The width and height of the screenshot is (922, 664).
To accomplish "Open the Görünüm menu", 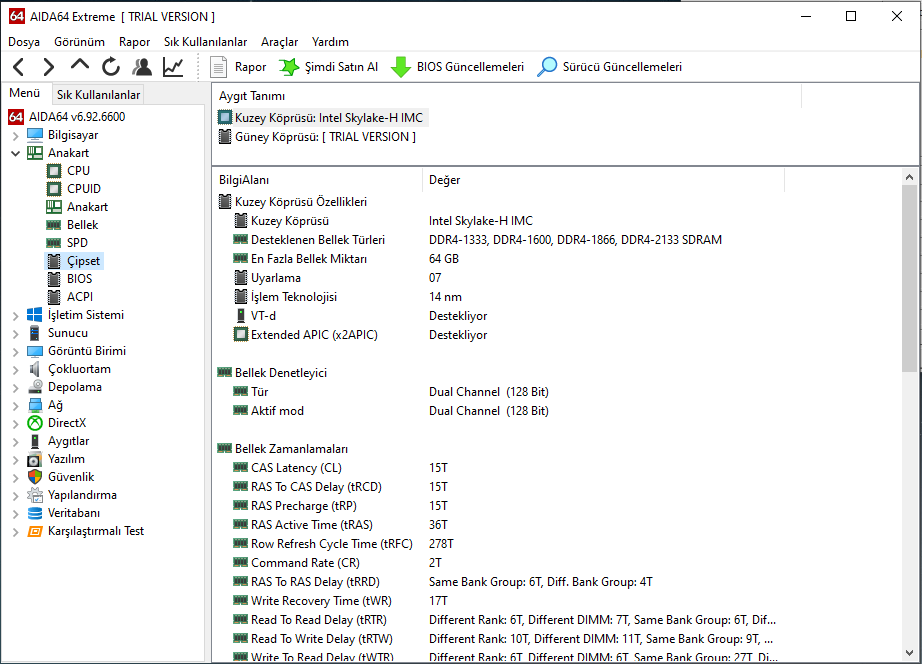I will pyautogui.click(x=79, y=42).
